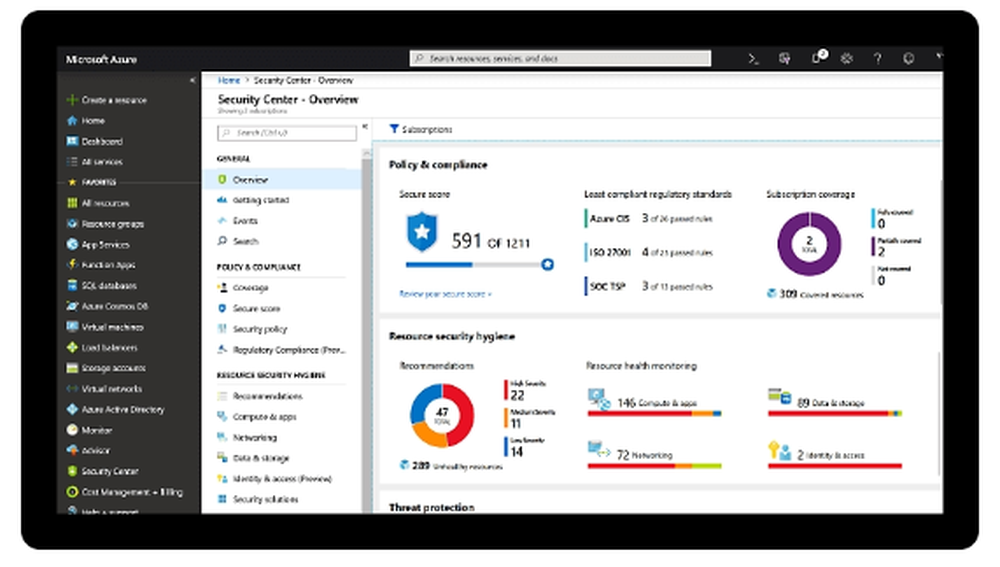Open Virtual machines in sidebar
Screen dimensions: 1000x567
coord(105,327)
